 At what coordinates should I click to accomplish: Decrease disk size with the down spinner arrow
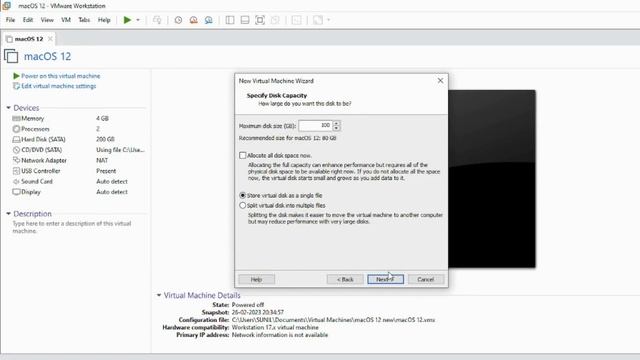[336, 128]
